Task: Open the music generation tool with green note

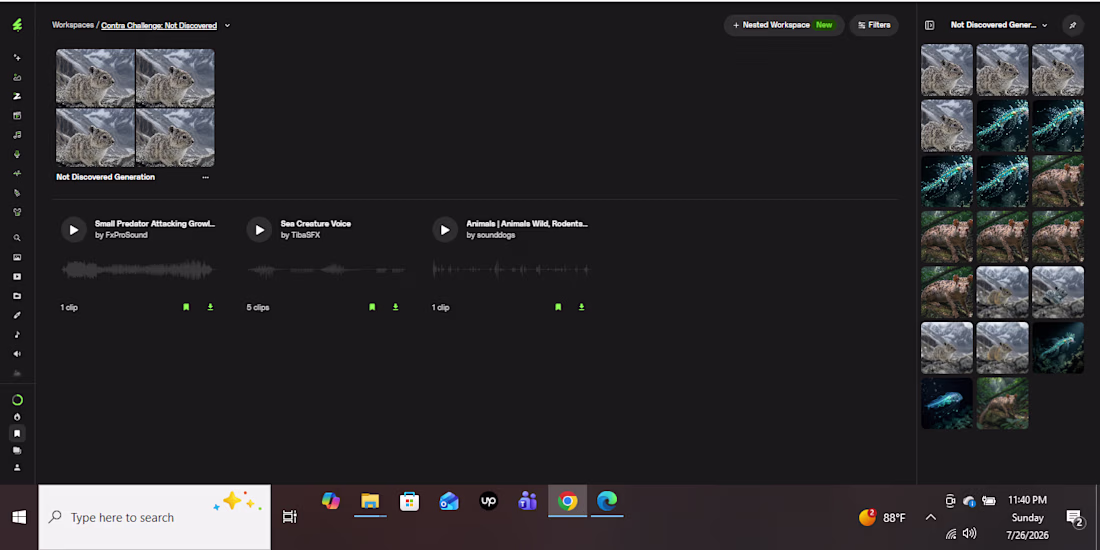Action: (x=18, y=135)
